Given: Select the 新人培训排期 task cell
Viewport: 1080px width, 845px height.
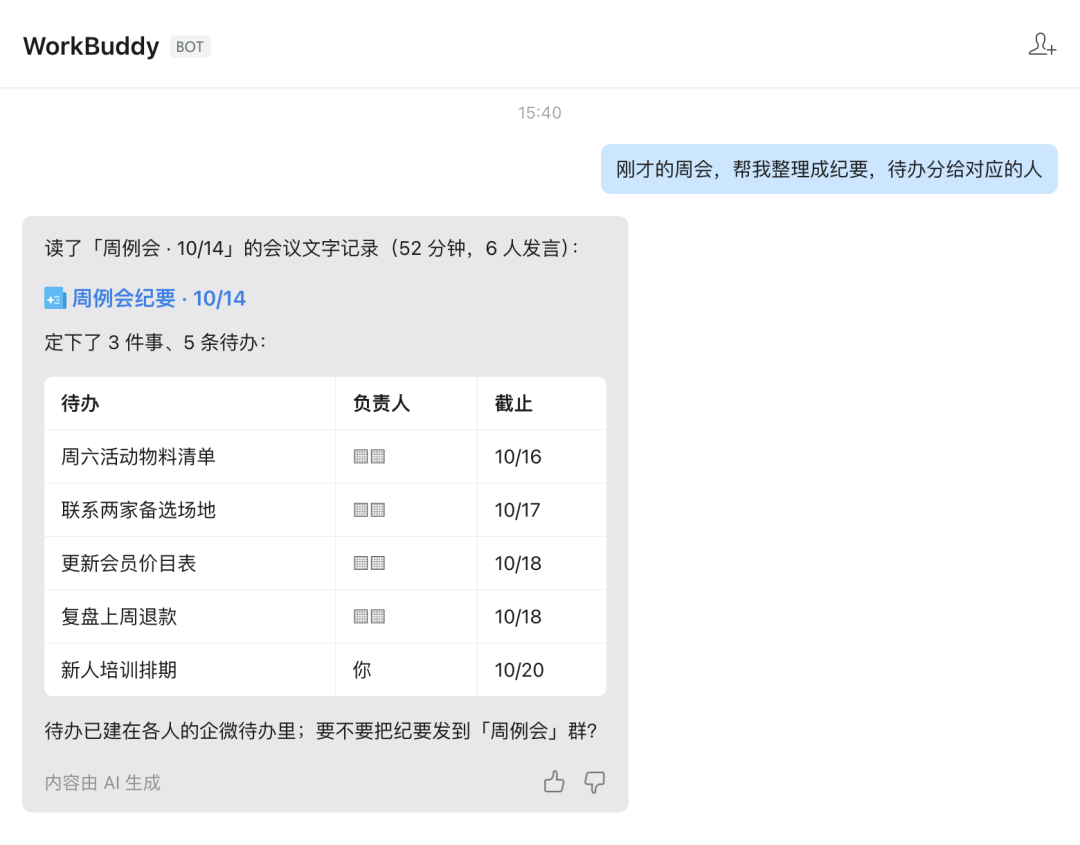Looking at the screenshot, I should click(189, 670).
